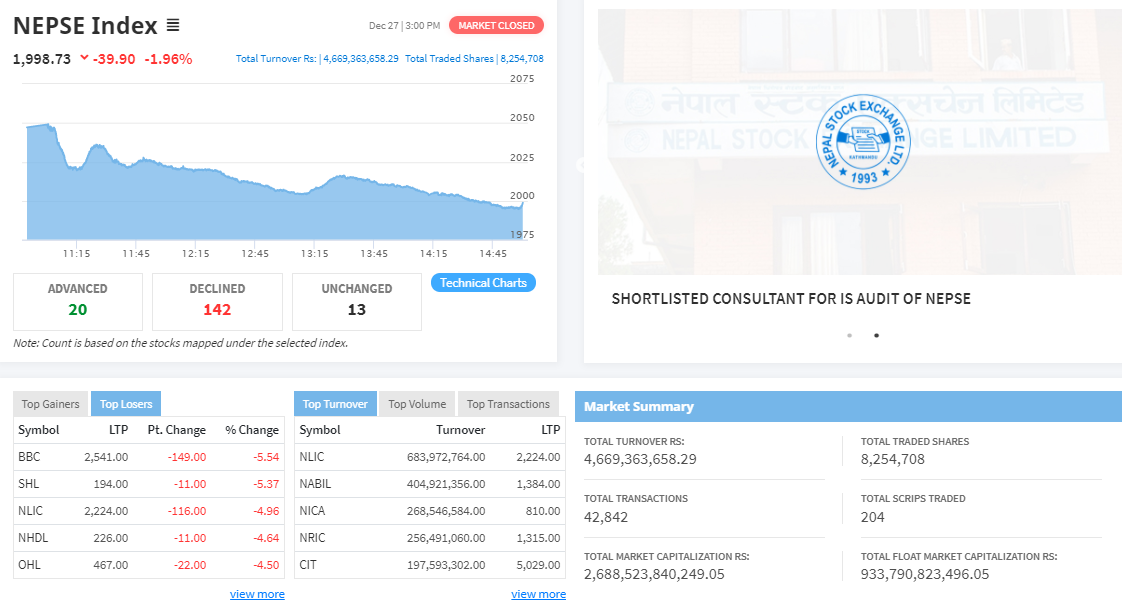The width and height of the screenshot is (1122, 612).
Task: Click the Market Closed status badge
Action: point(497,25)
